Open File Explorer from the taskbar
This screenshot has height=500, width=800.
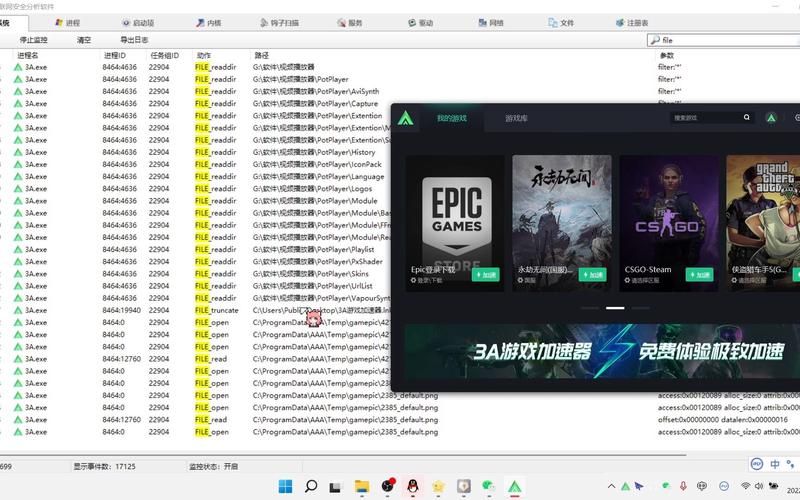[362, 486]
